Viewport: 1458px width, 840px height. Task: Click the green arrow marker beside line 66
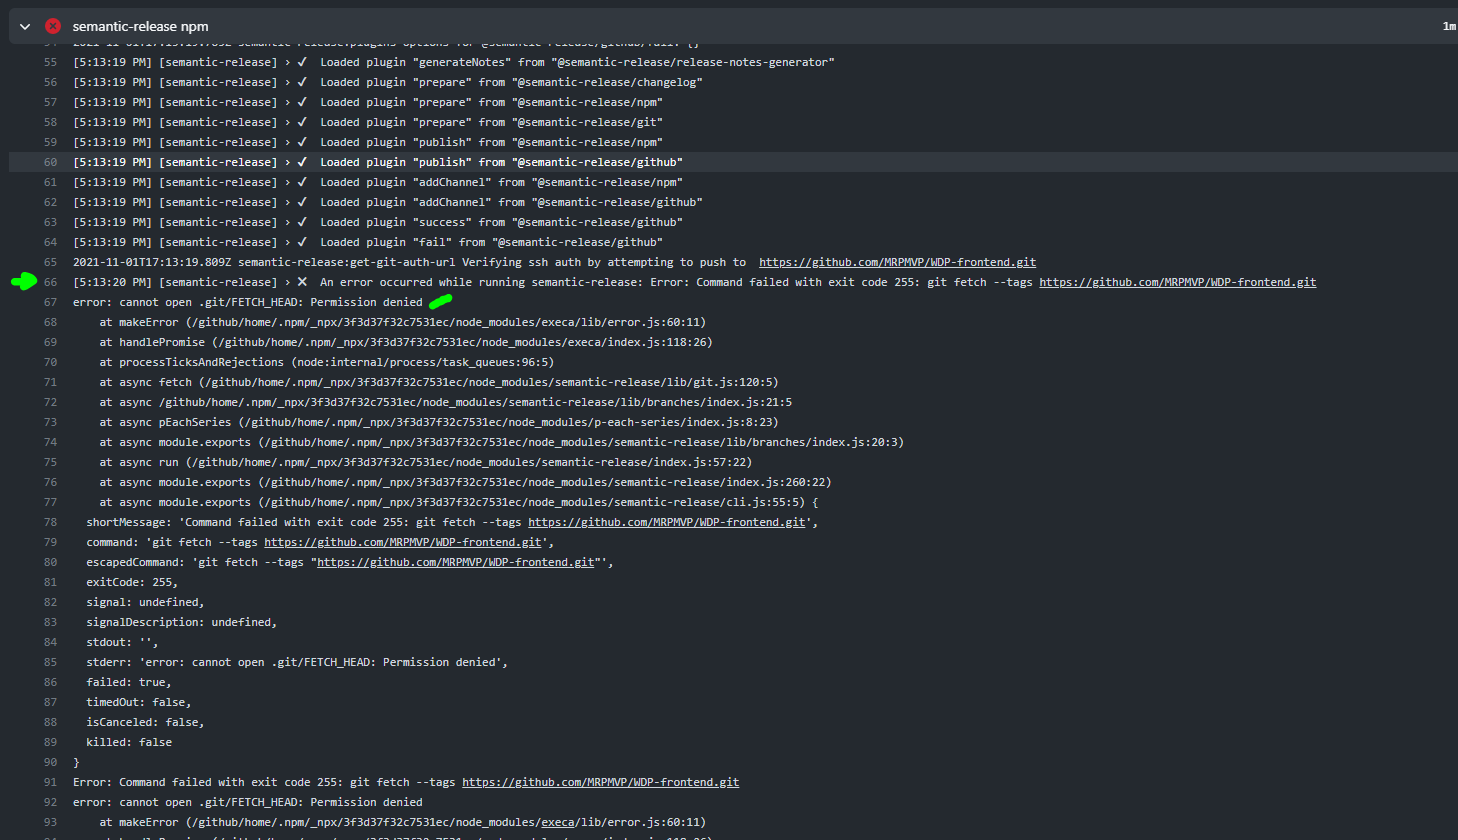[x=24, y=282]
